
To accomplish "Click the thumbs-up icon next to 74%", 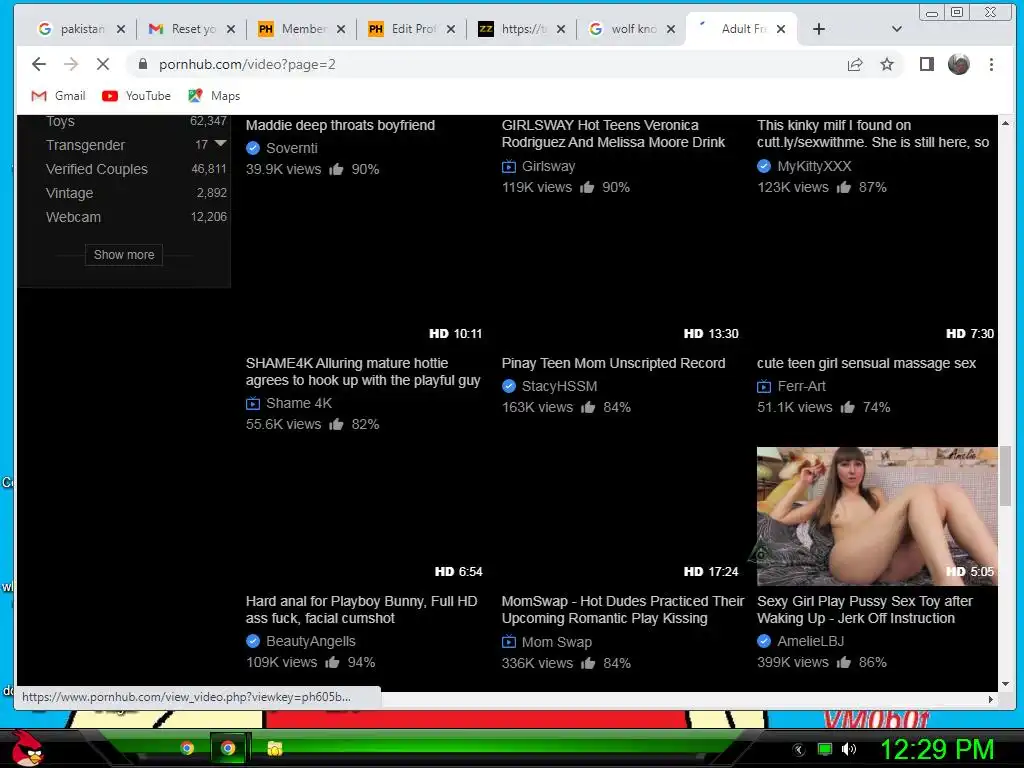I will tap(848, 408).
